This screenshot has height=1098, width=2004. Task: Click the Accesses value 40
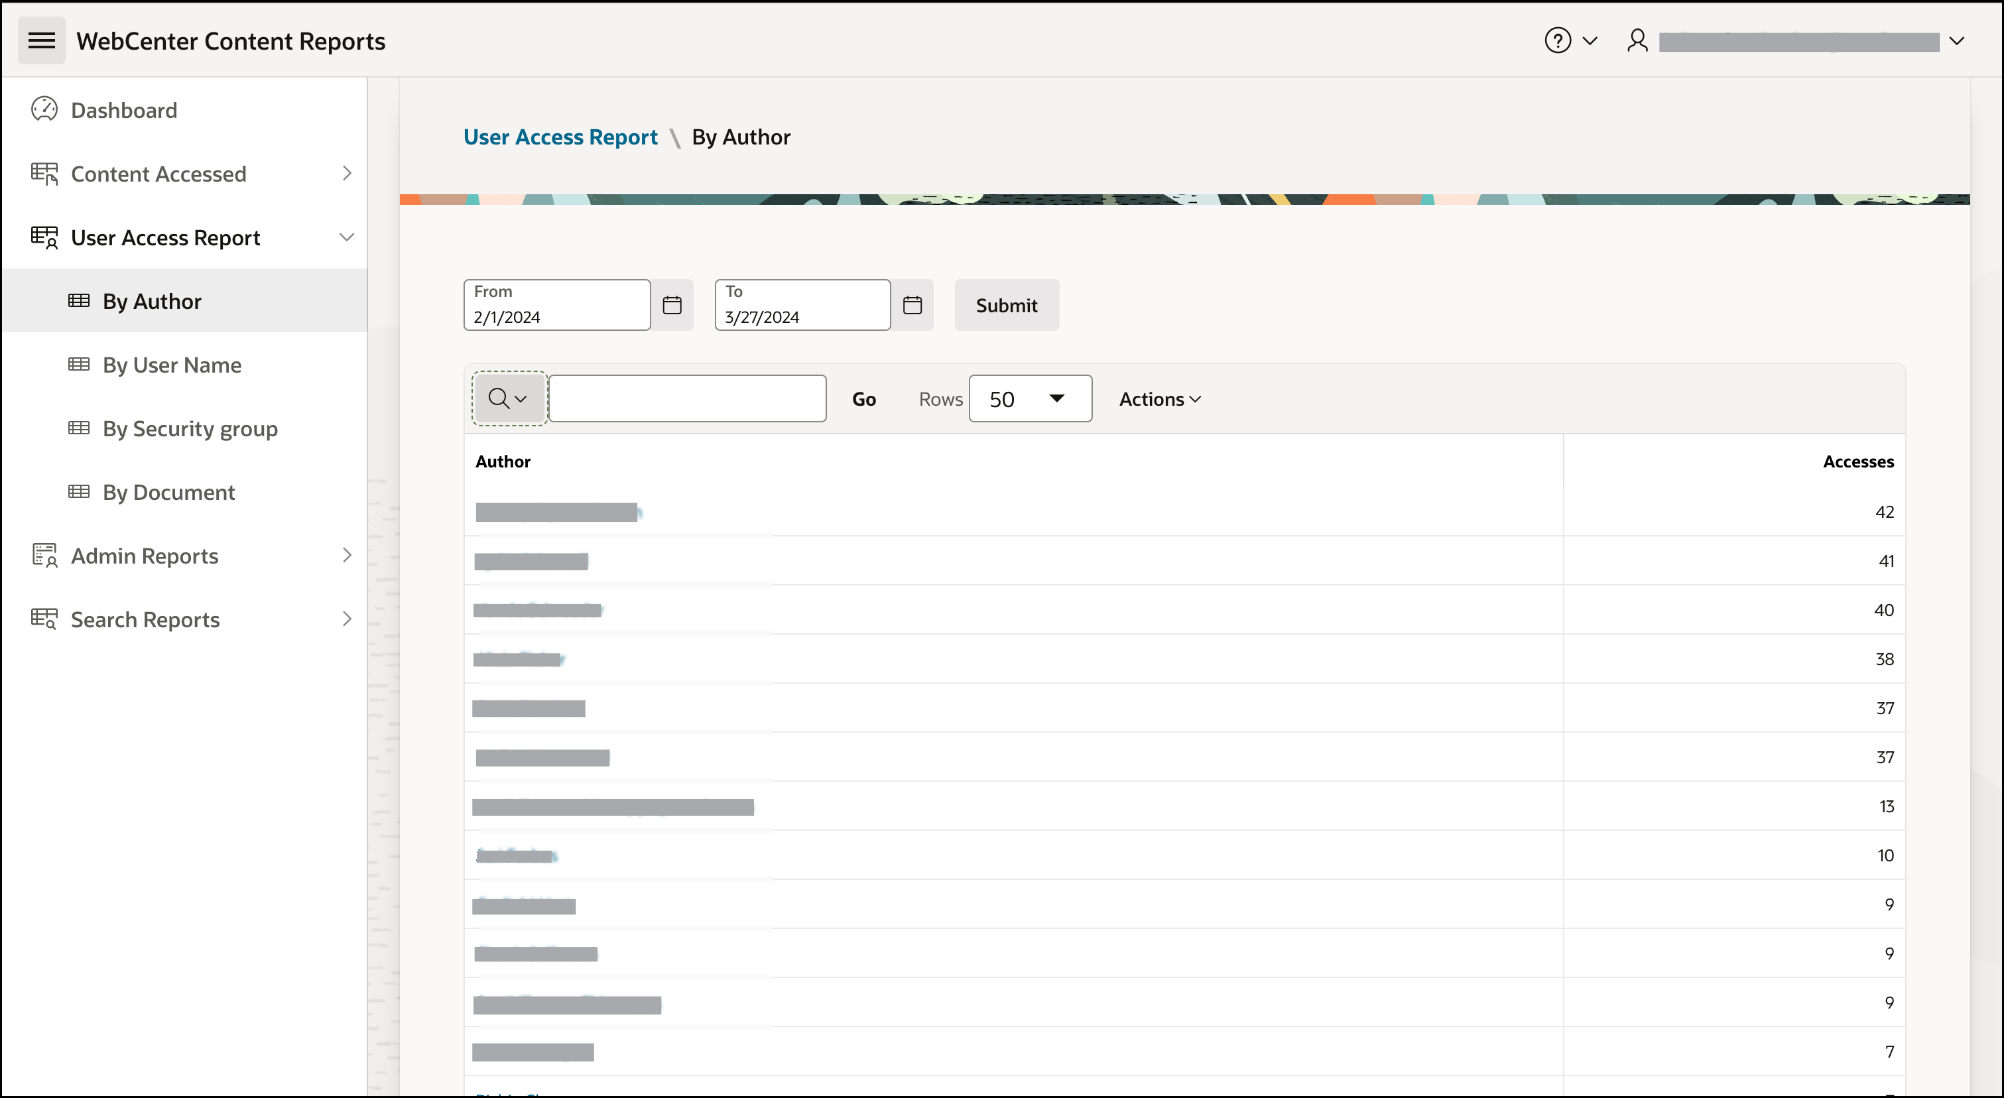click(1884, 610)
